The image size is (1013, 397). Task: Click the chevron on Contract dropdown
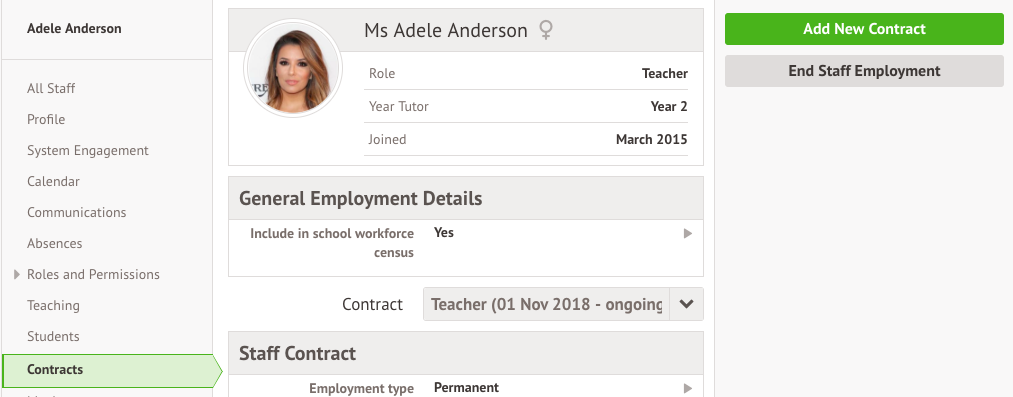(x=686, y=304)
